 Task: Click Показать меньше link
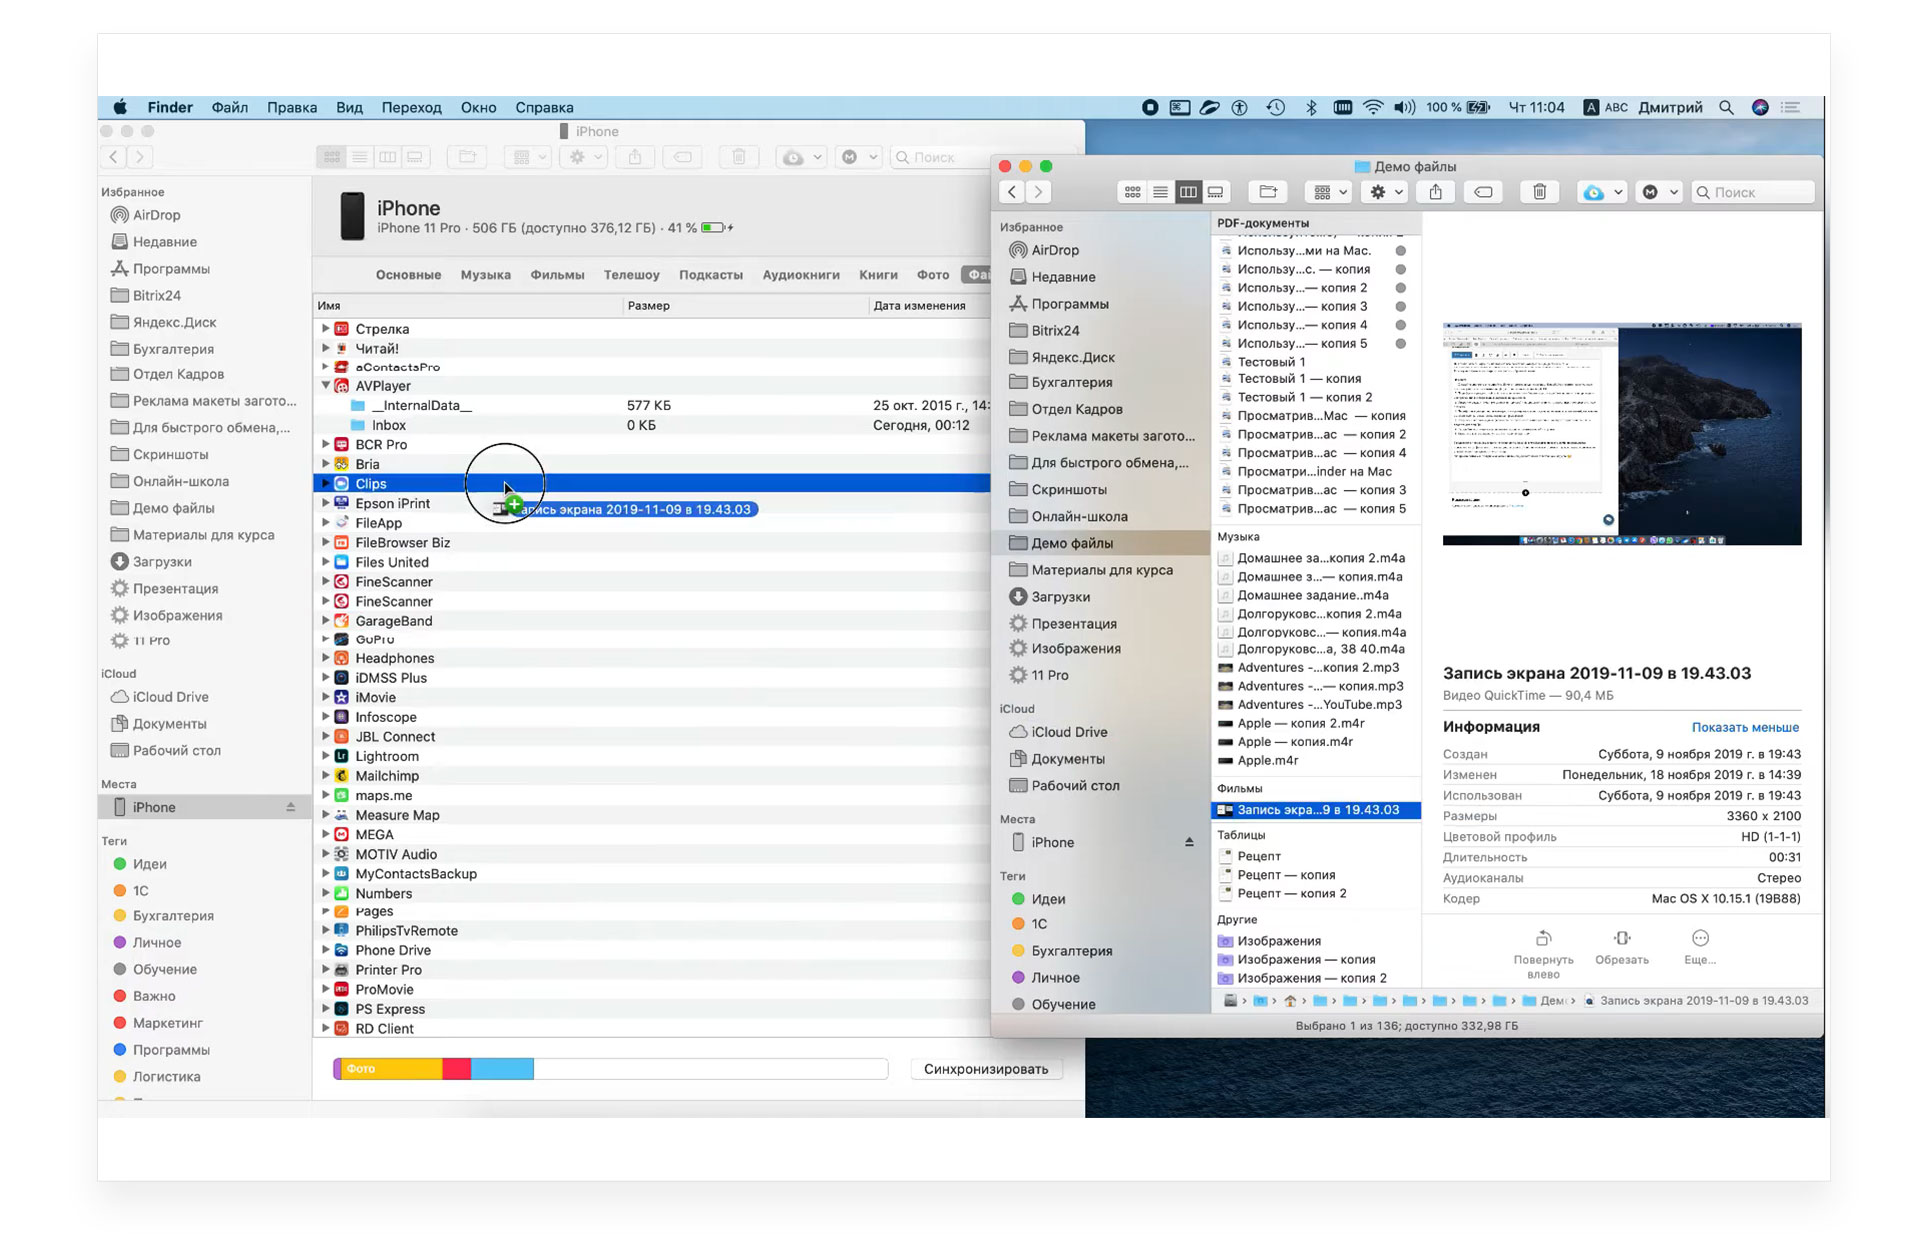tap(1745, 727)
